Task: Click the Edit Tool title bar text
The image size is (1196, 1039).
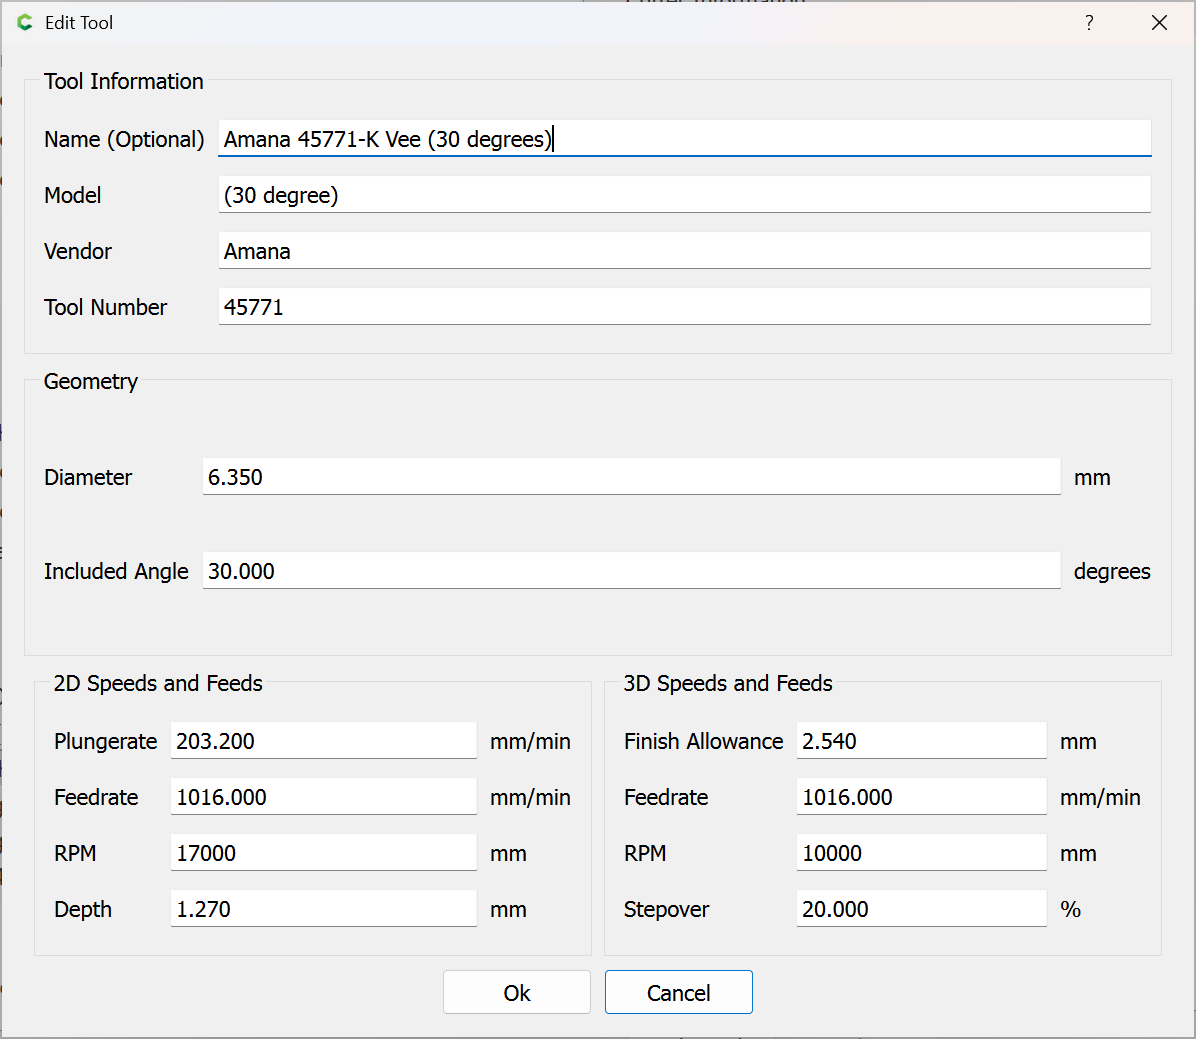Action: pyautogui.click(x=79, y=22)
